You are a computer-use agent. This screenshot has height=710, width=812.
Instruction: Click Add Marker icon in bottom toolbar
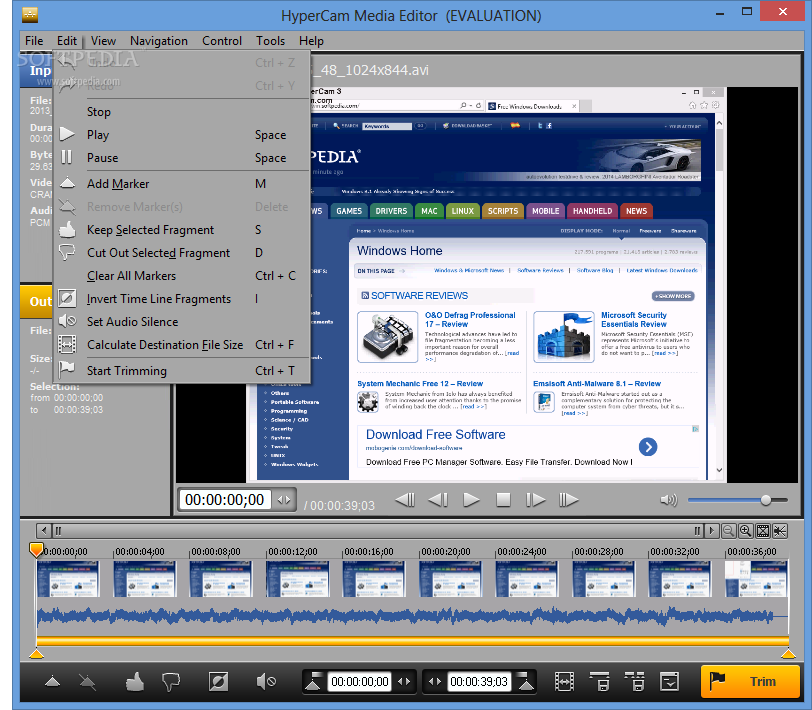52,682
